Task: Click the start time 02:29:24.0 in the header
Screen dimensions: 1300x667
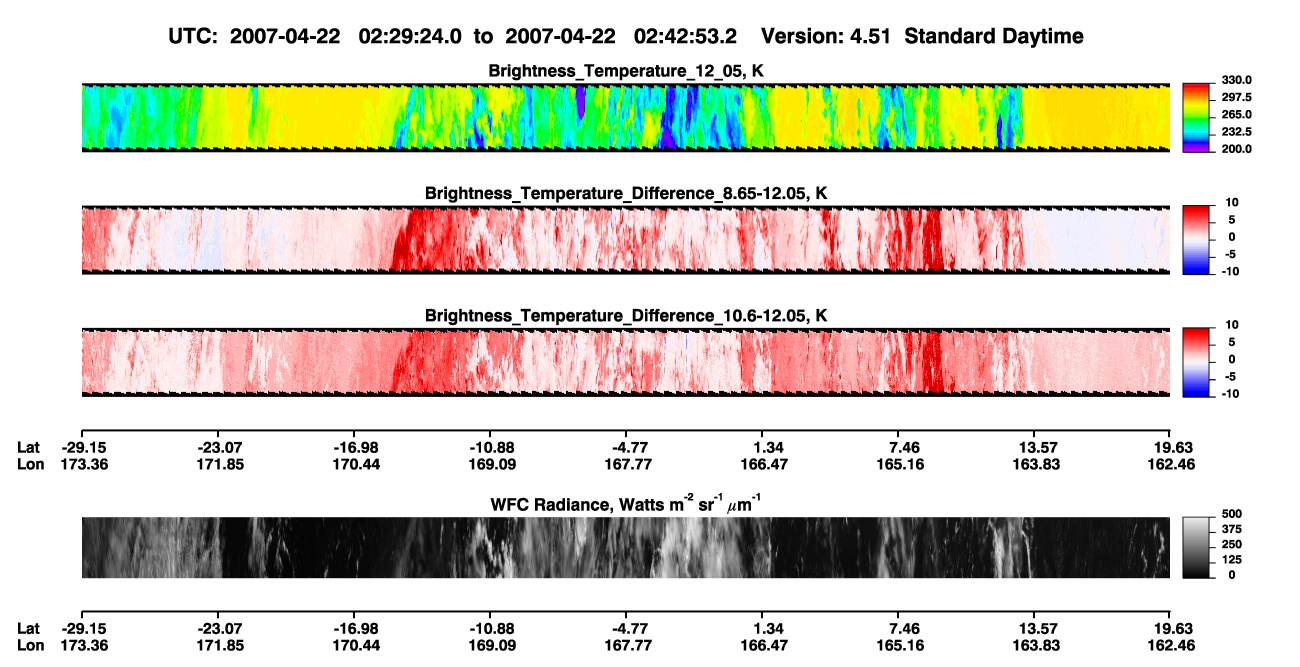Action: click(412, 37)
